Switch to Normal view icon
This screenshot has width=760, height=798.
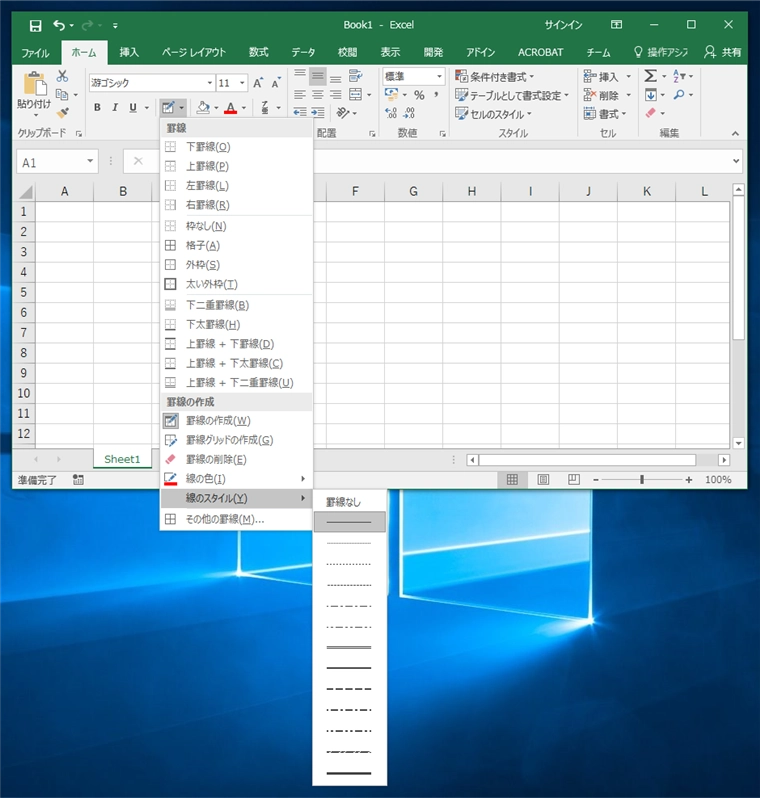point(512,479)
